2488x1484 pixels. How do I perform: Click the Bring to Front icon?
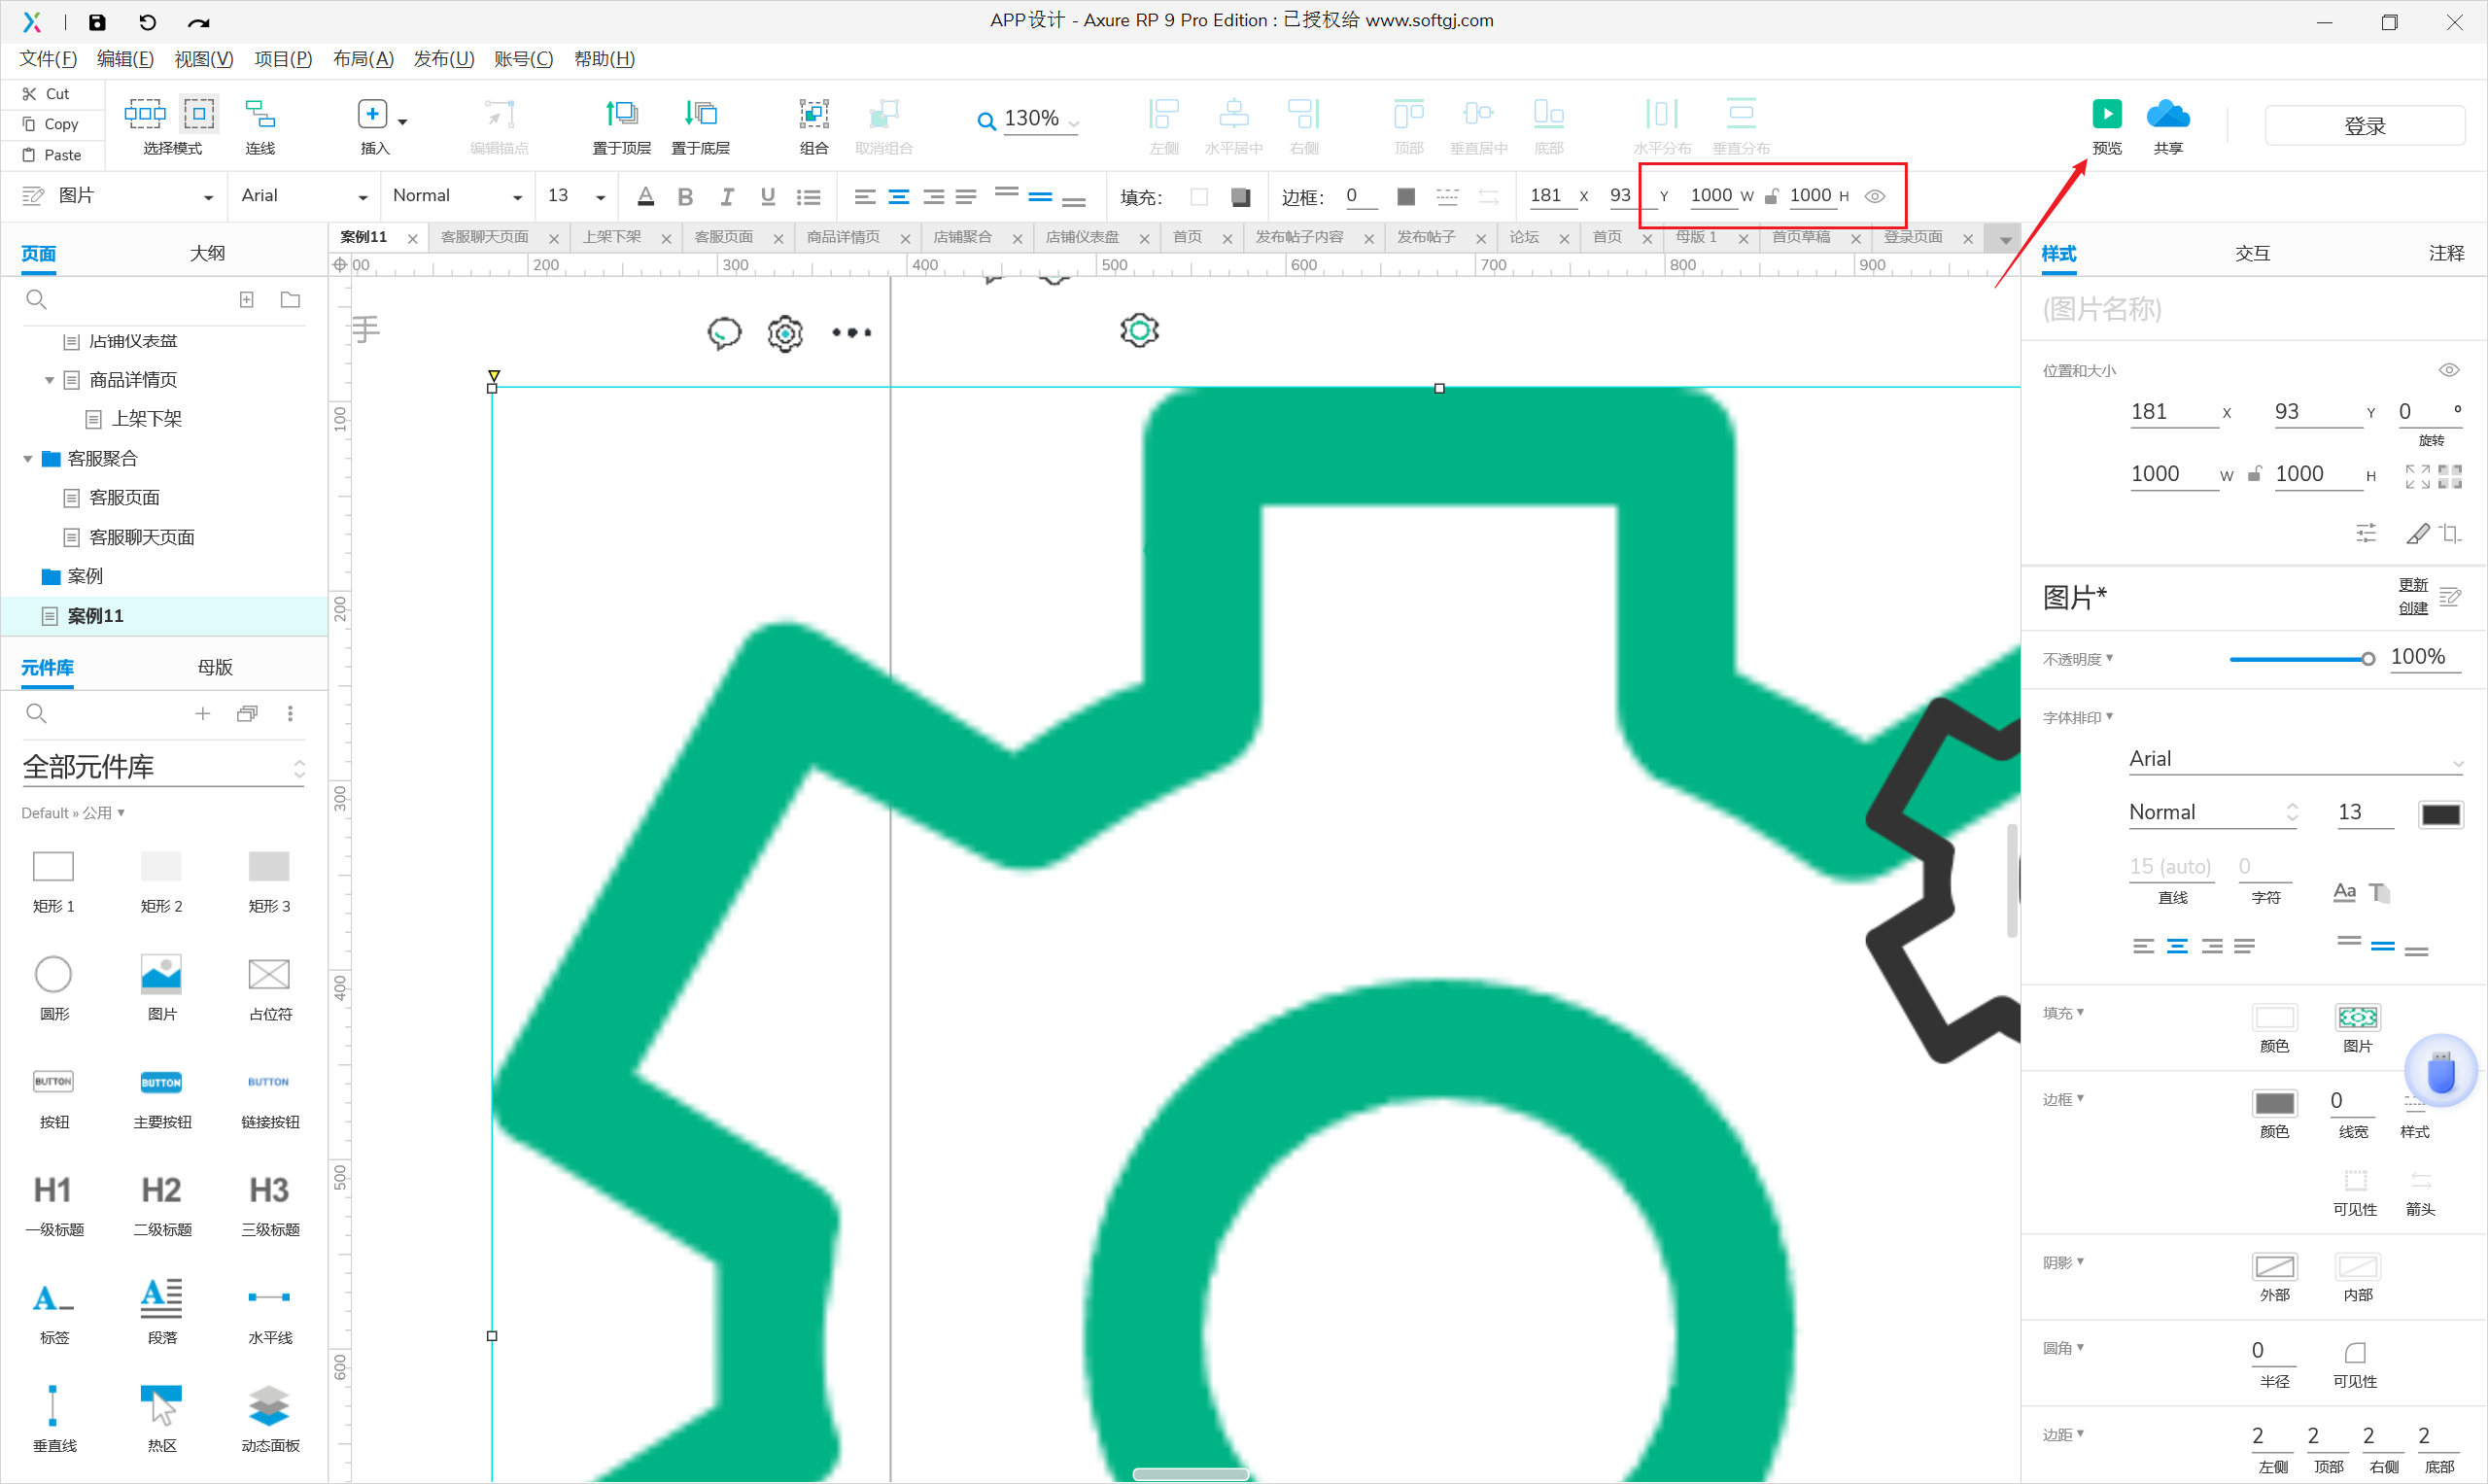click(621, 114)
